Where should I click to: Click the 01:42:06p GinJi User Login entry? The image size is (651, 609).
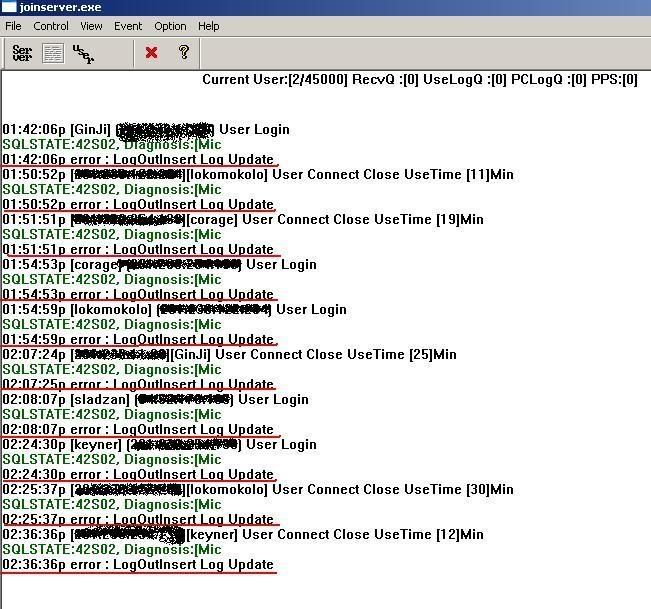coord(146,129)
